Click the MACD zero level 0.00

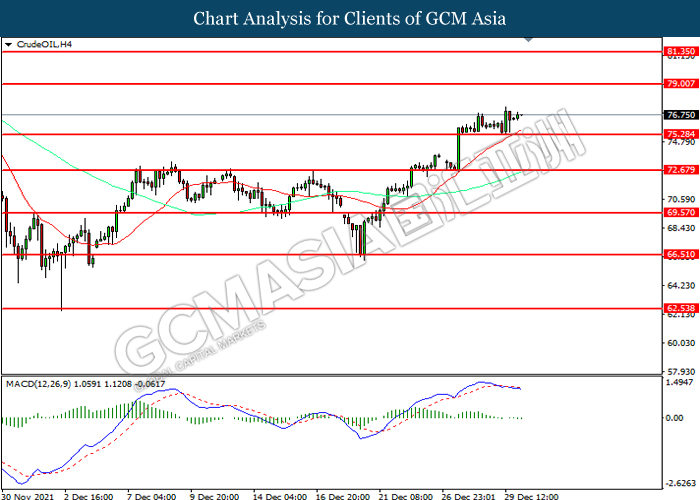(x=675, y=418)
